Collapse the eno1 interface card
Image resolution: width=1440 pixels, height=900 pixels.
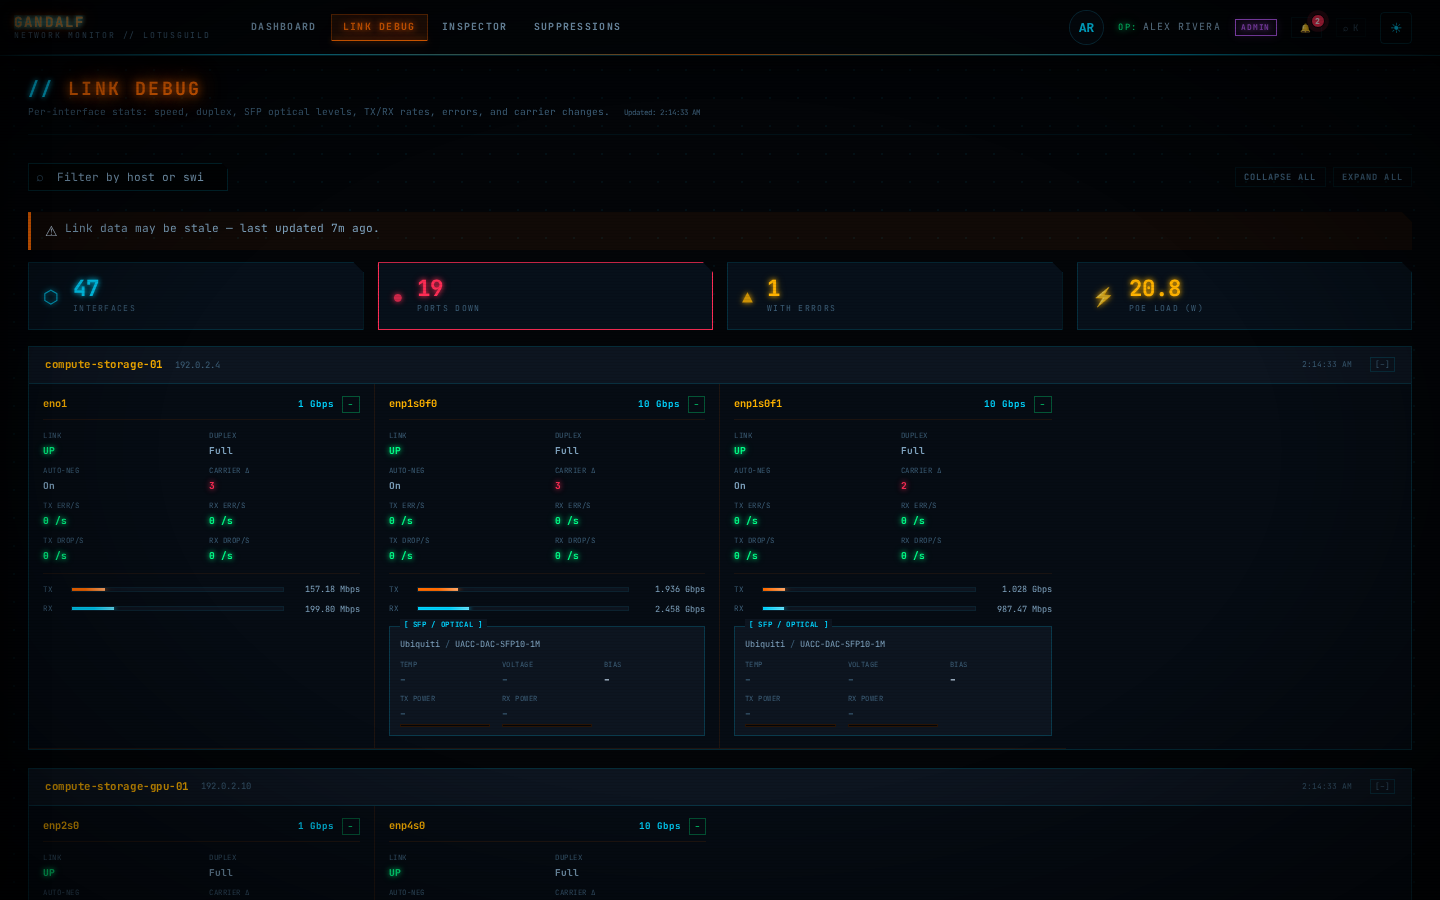pyautogui.click(x=351, y=404)
